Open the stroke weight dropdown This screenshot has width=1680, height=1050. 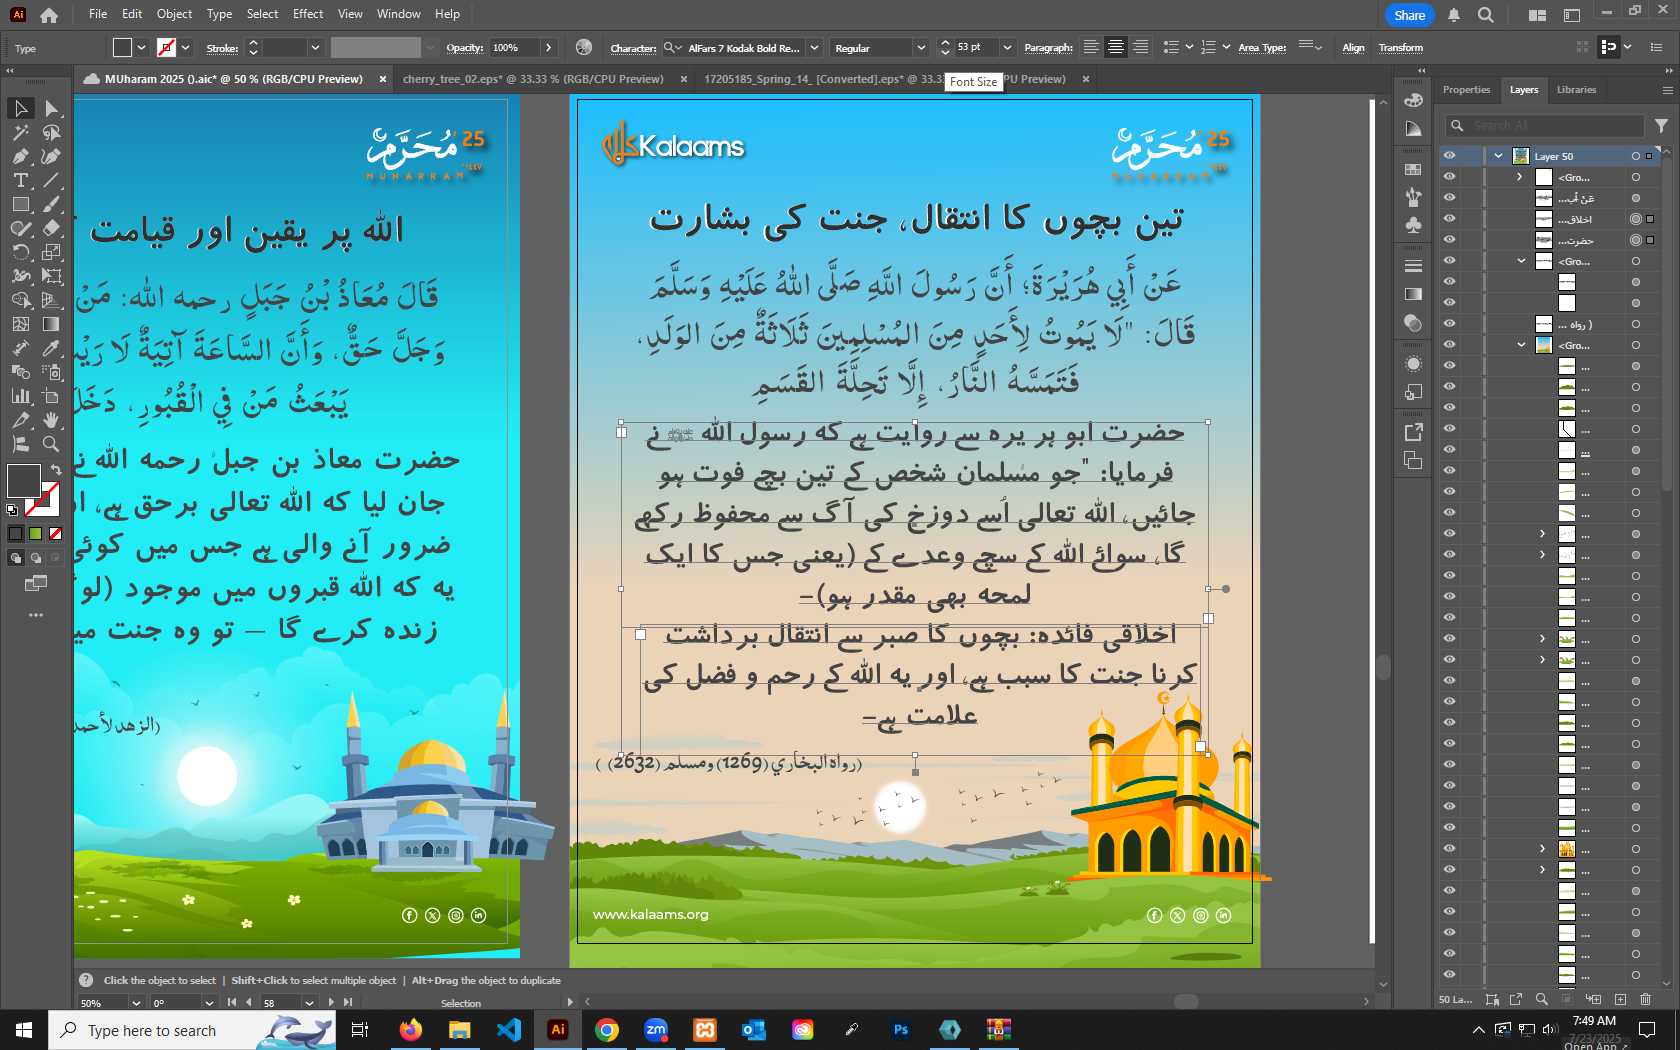(x=315, y=48)
